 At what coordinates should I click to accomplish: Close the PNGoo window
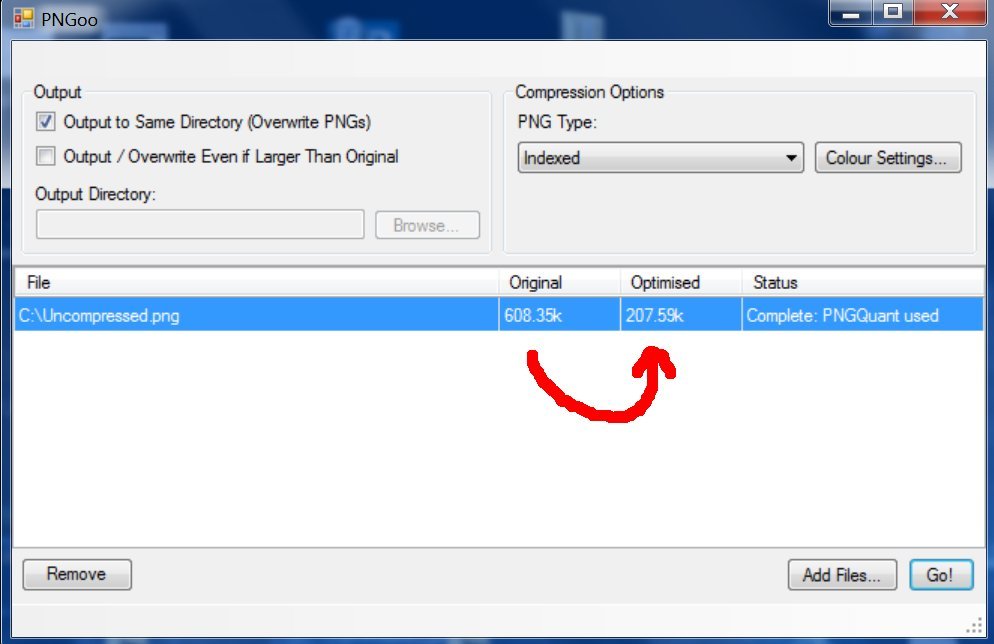[950, 12]
